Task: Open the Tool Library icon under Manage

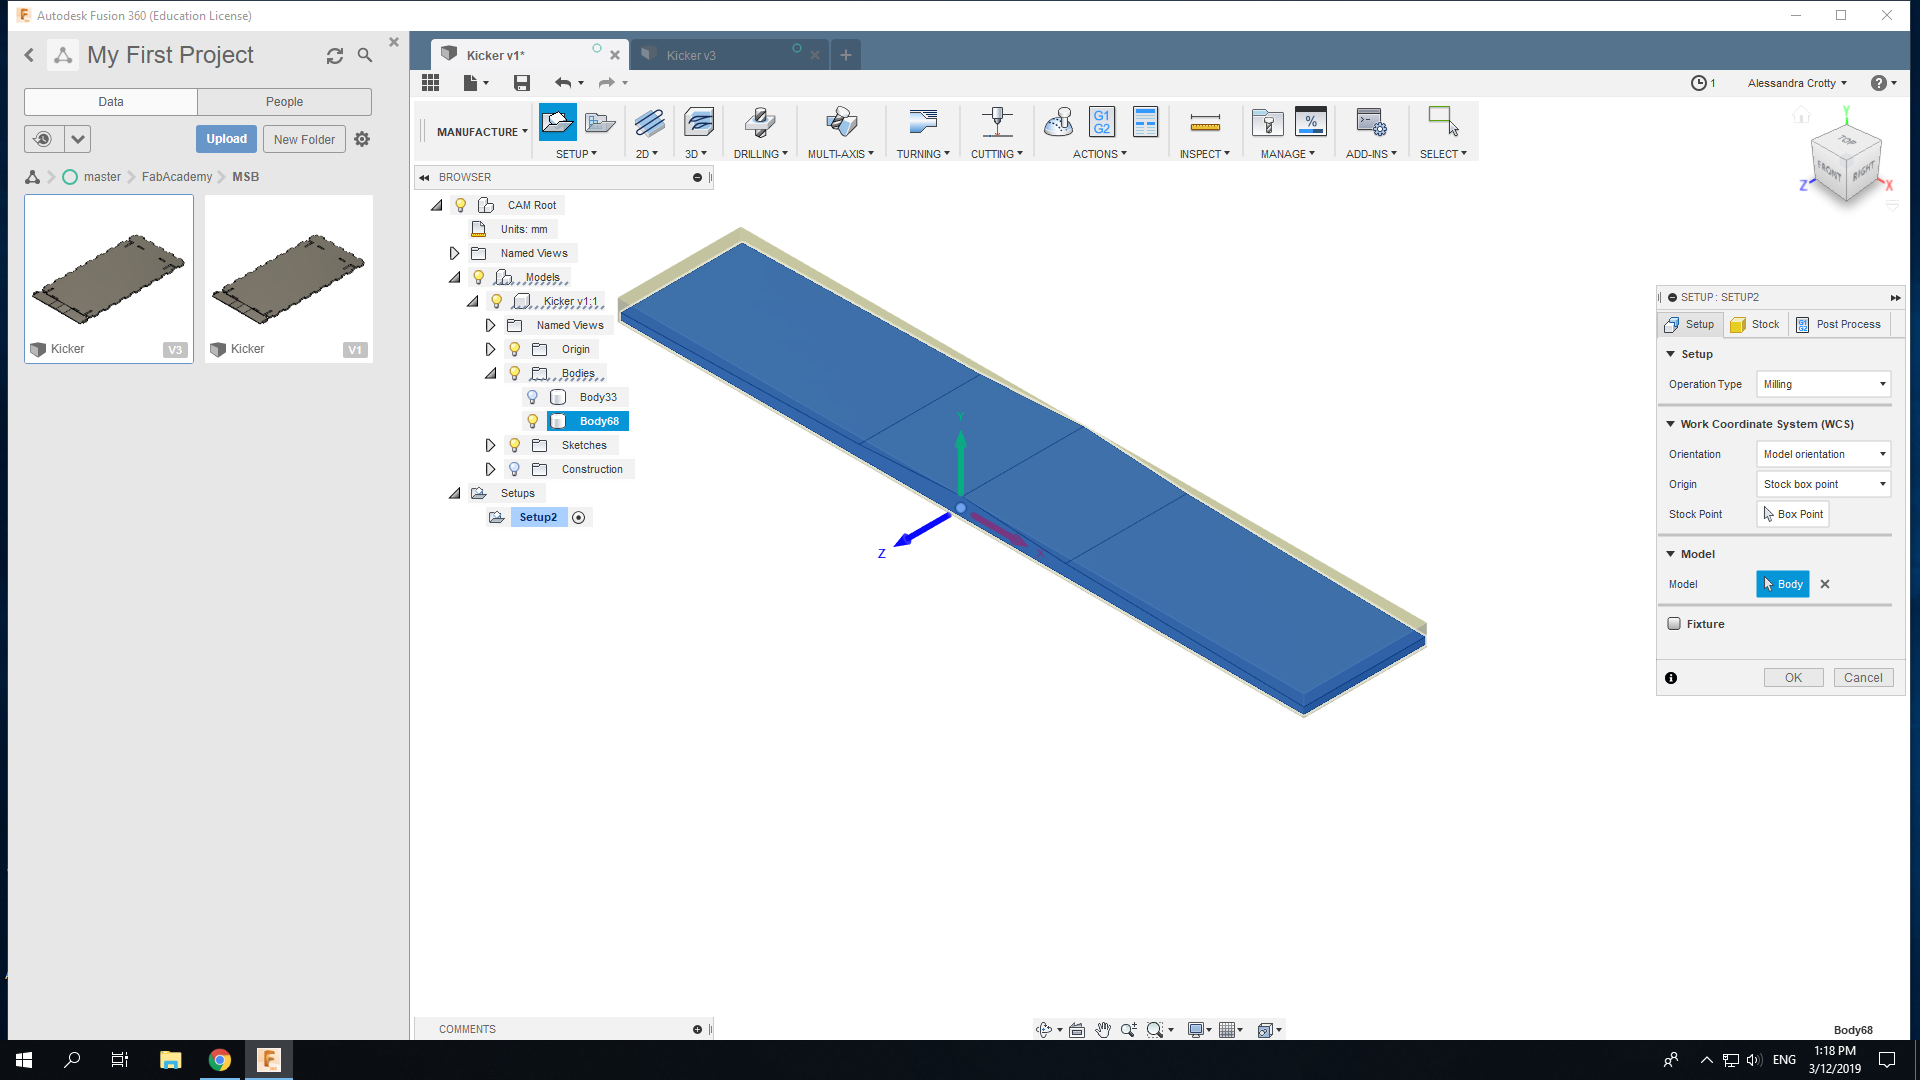Action: tap(1267, 123)
